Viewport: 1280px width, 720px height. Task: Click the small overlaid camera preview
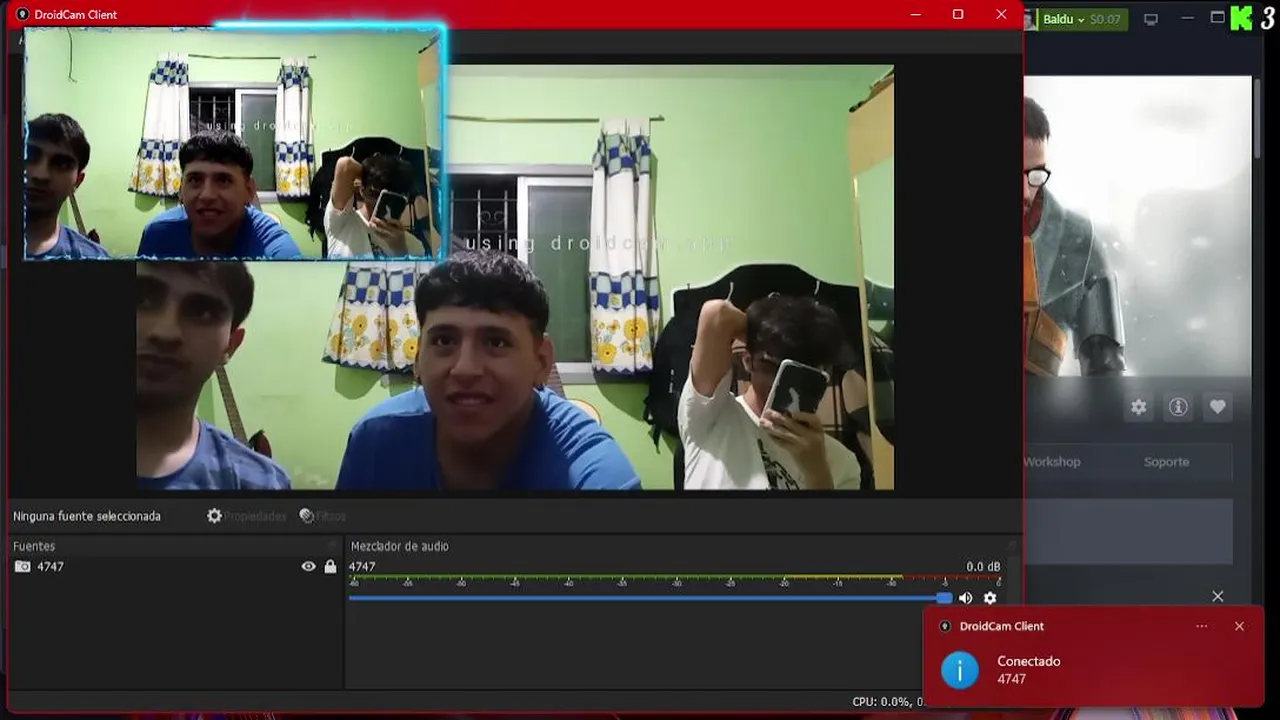coord(233,143)
